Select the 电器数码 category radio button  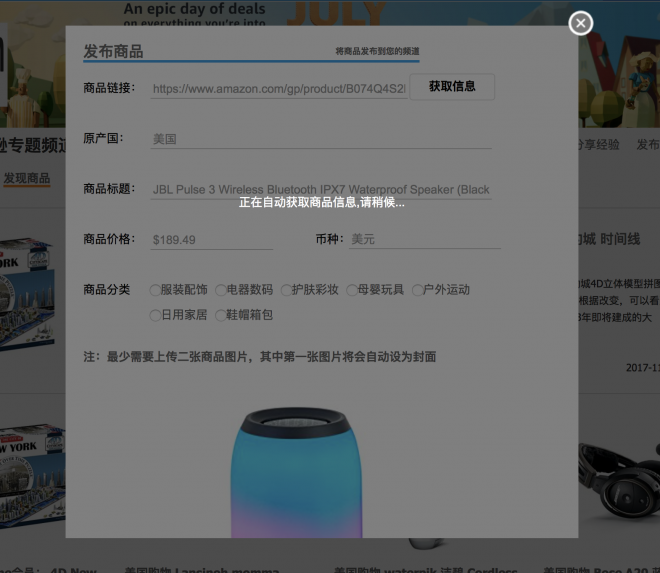(x=221, y=290)
